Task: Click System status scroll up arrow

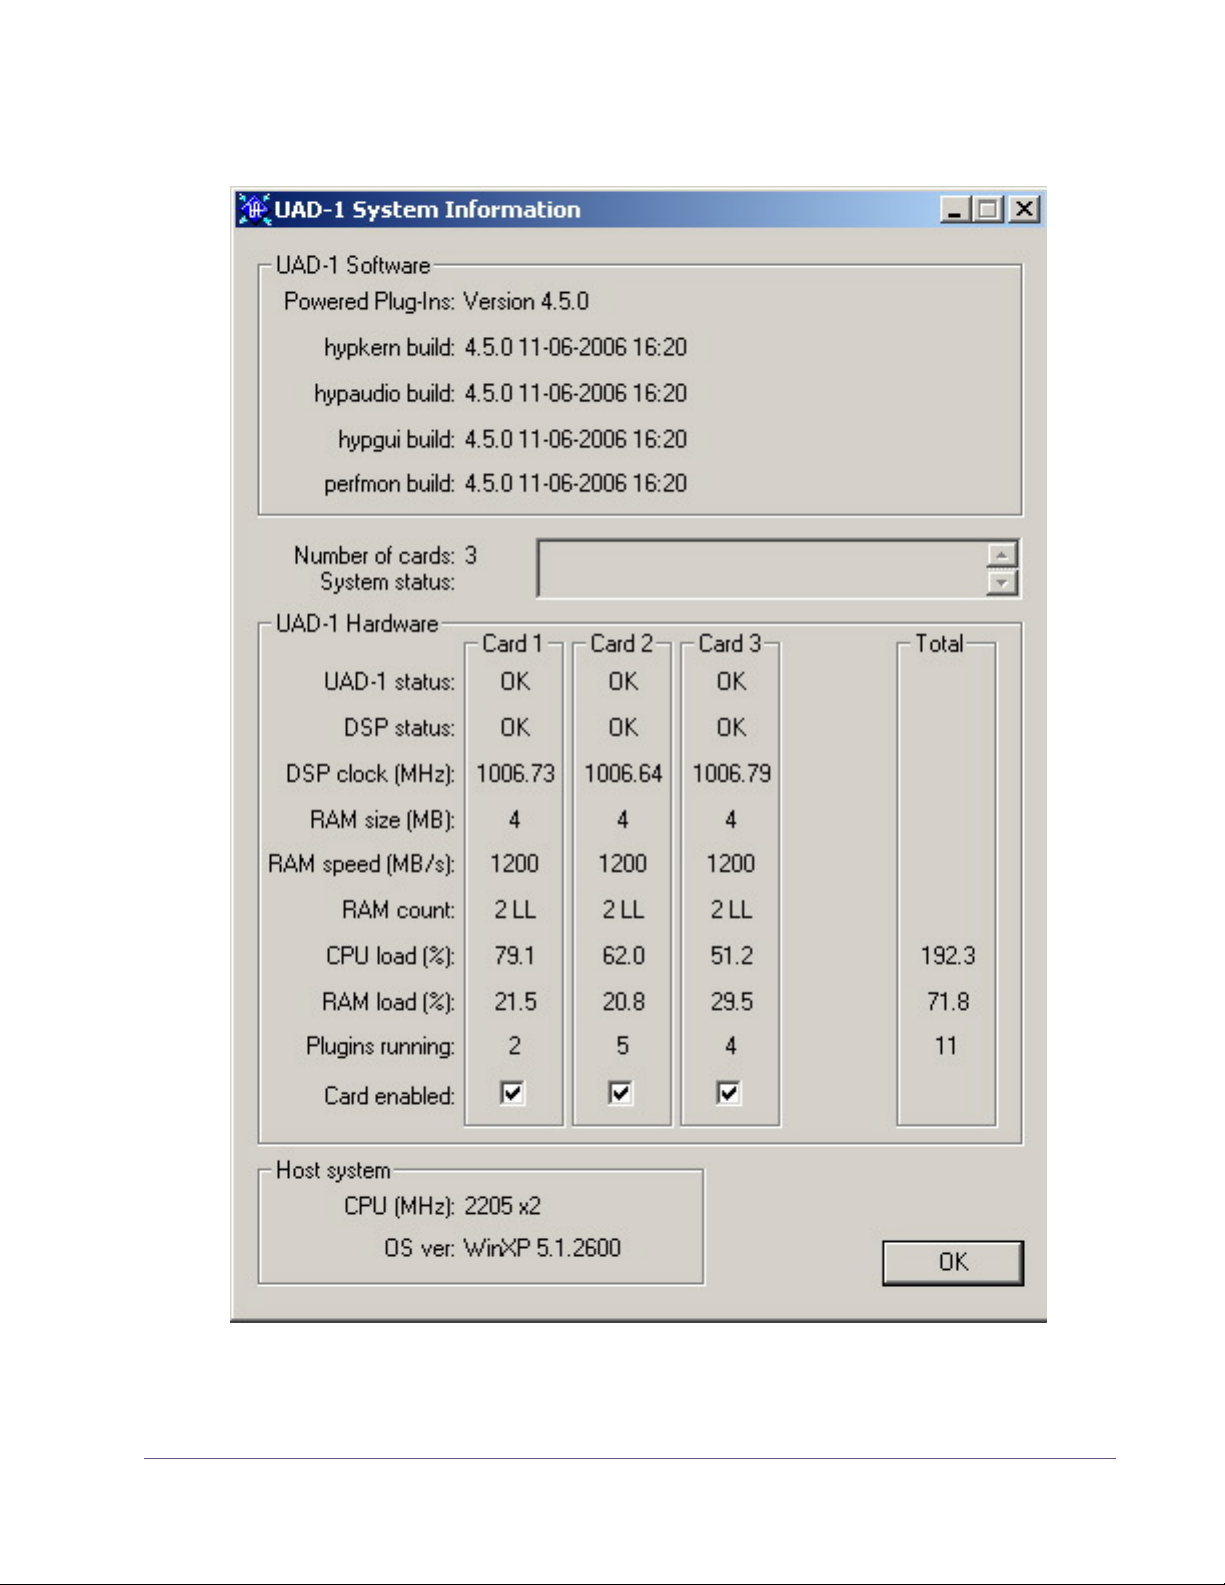Action: tap(1001, 554)
